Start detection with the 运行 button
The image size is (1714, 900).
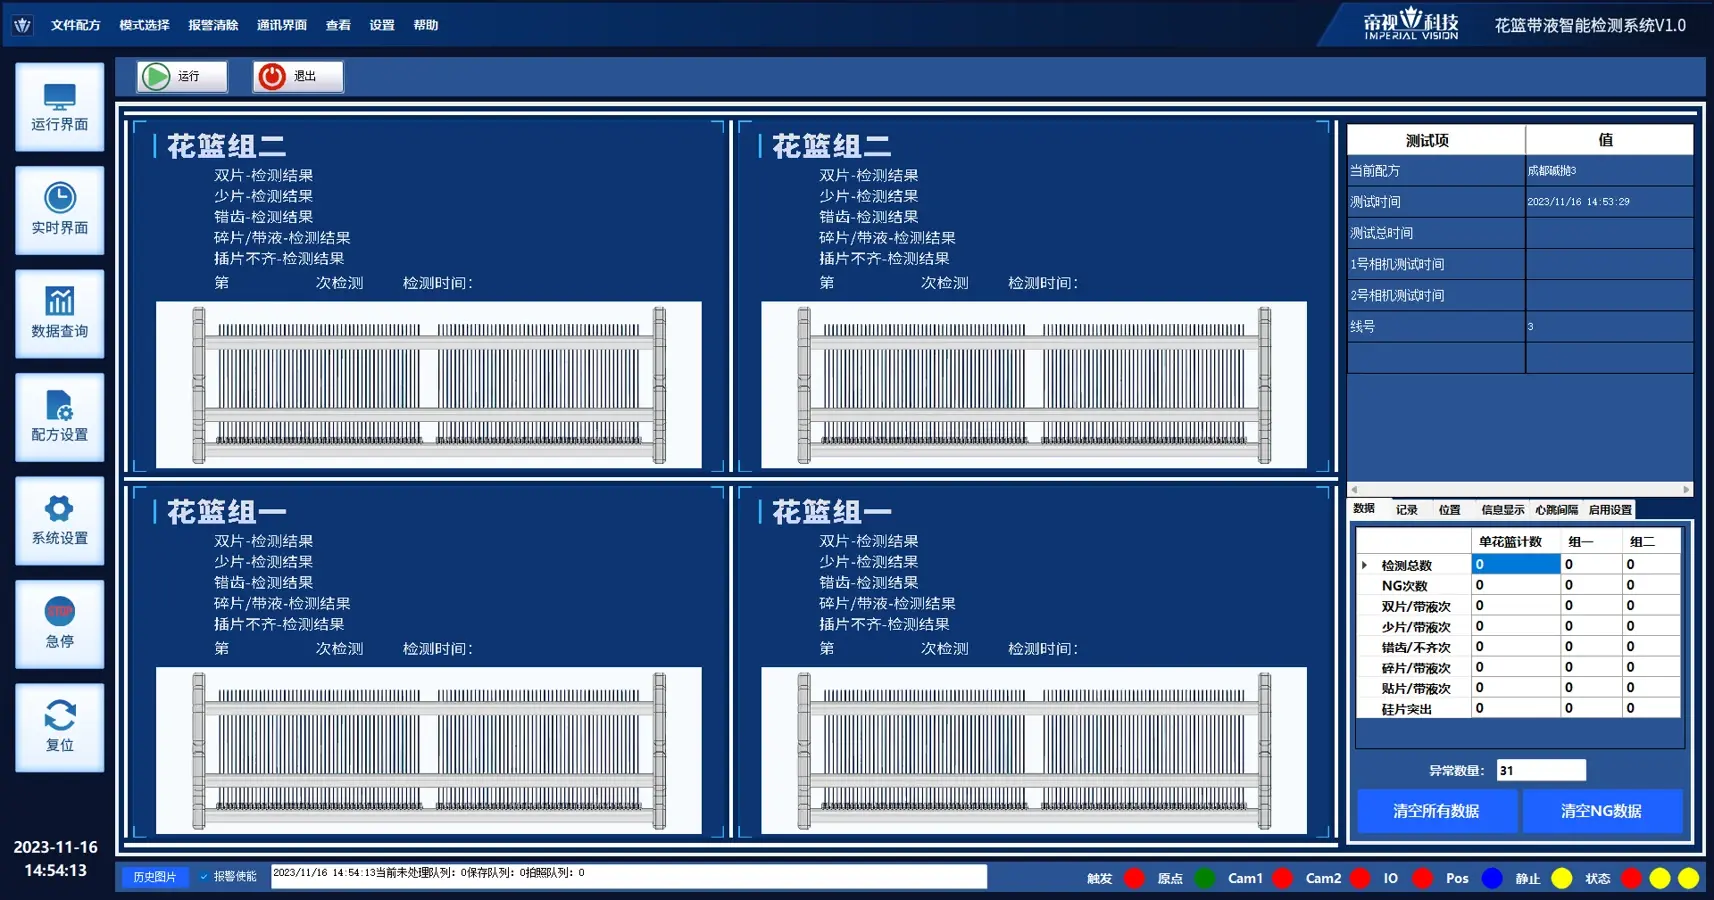click(182, 76)
